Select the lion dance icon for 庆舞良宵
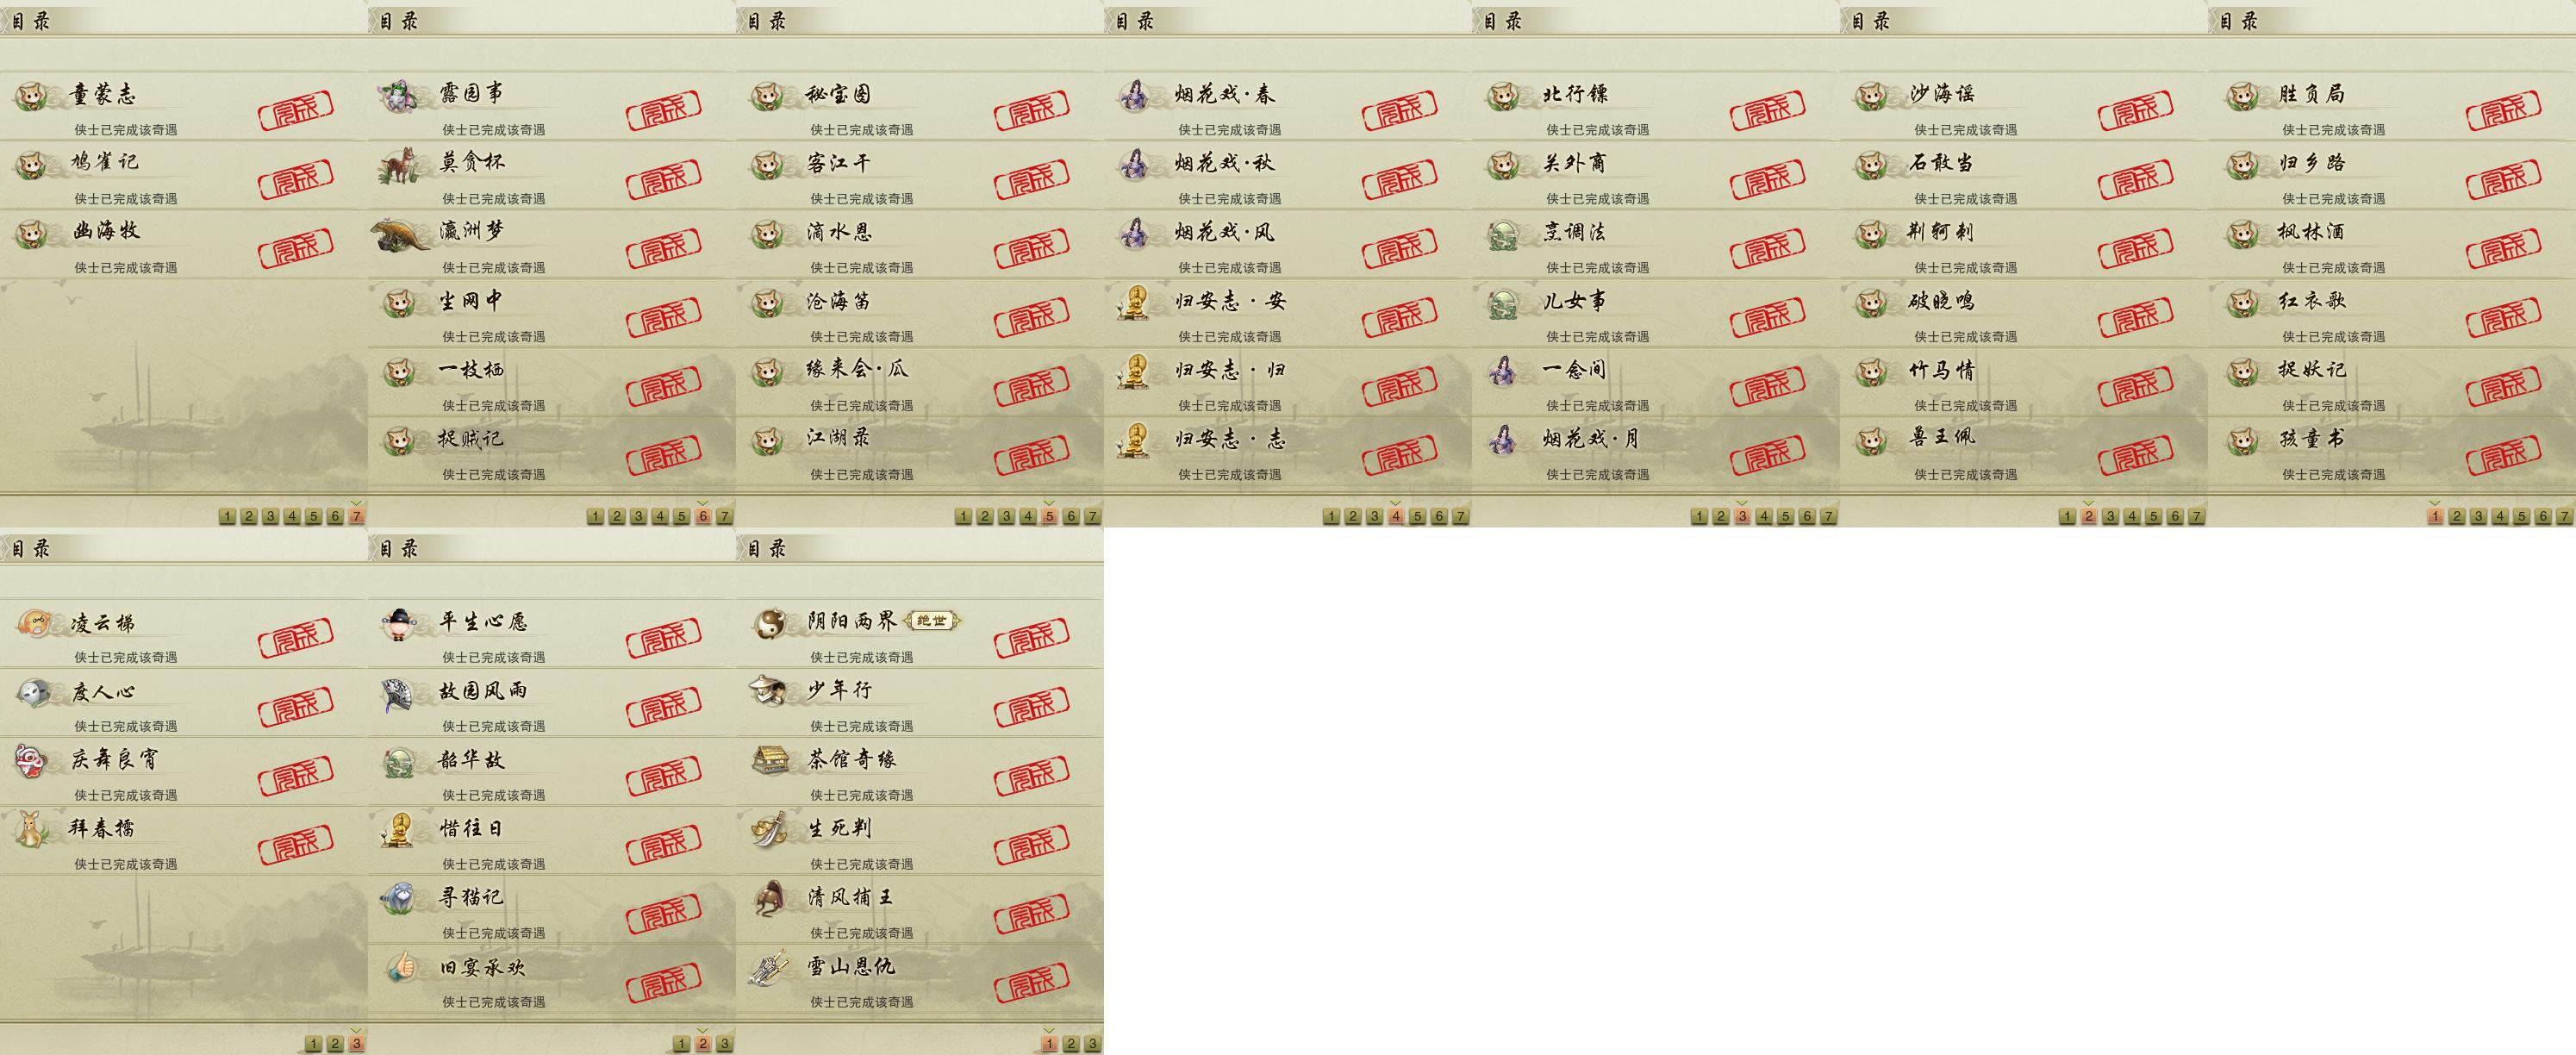 (x=31, y=761)
